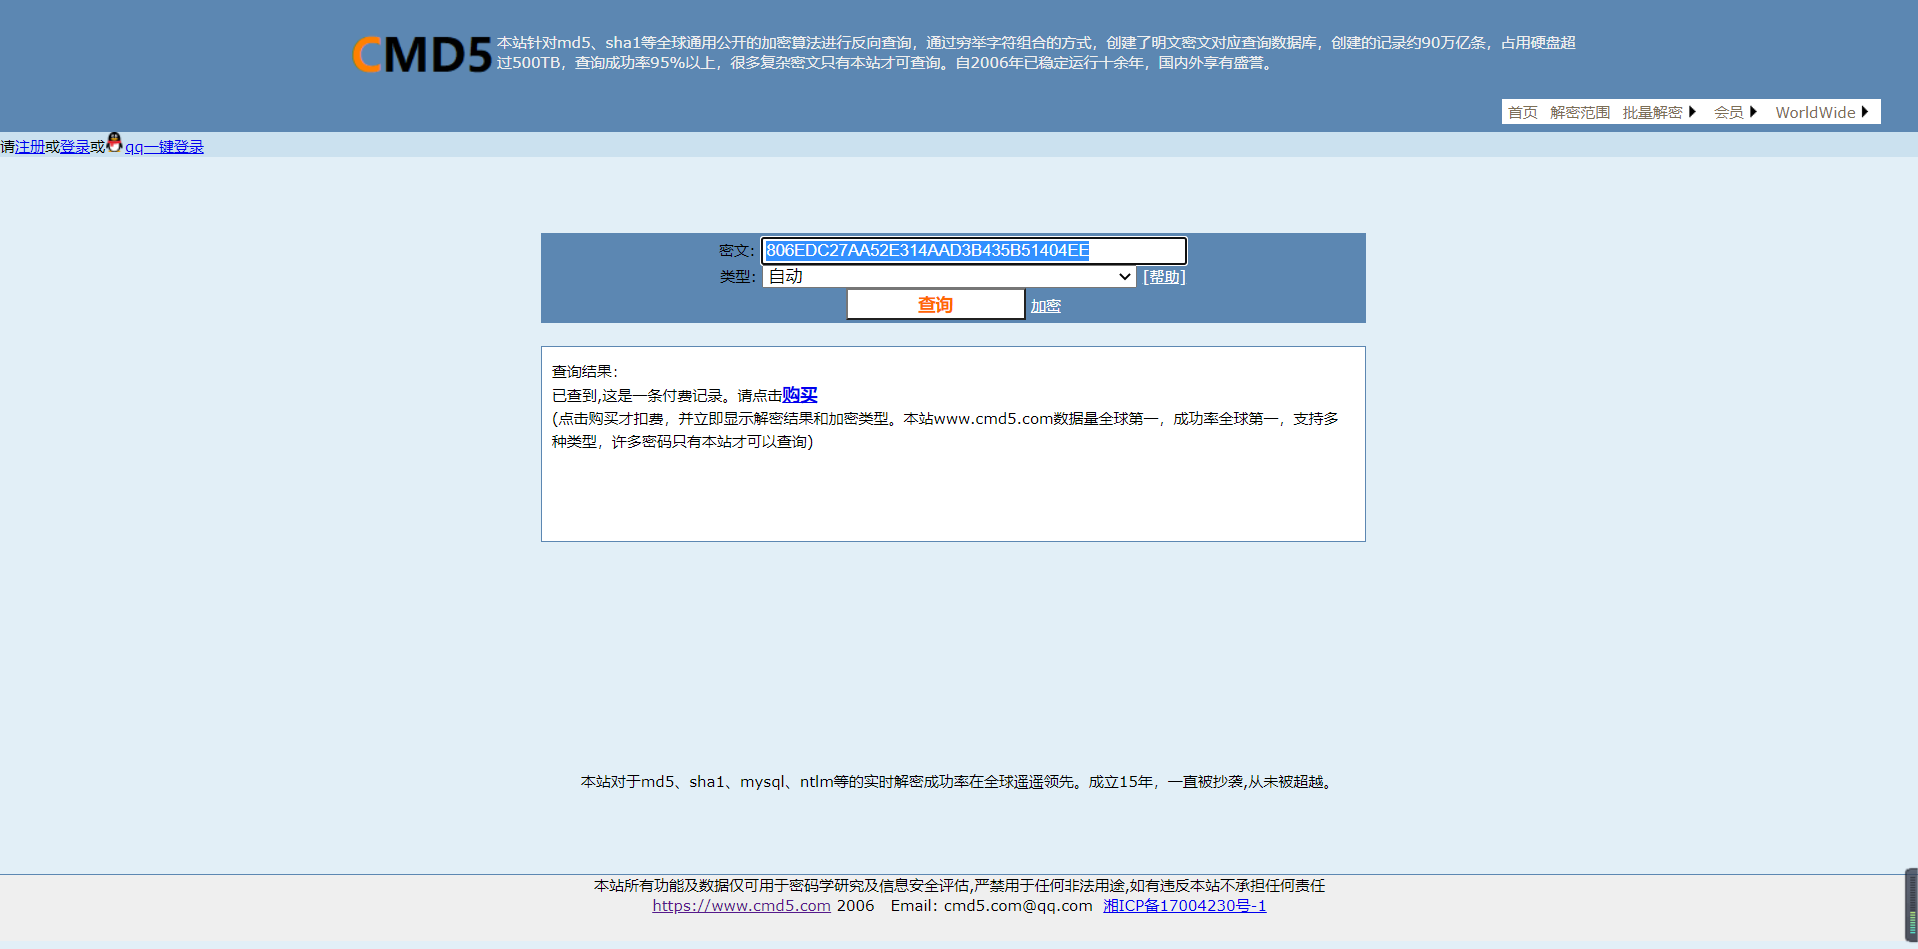Click the 购买 purchase link in results
This screenshot has width=1918, height=949.
[800, 395]
